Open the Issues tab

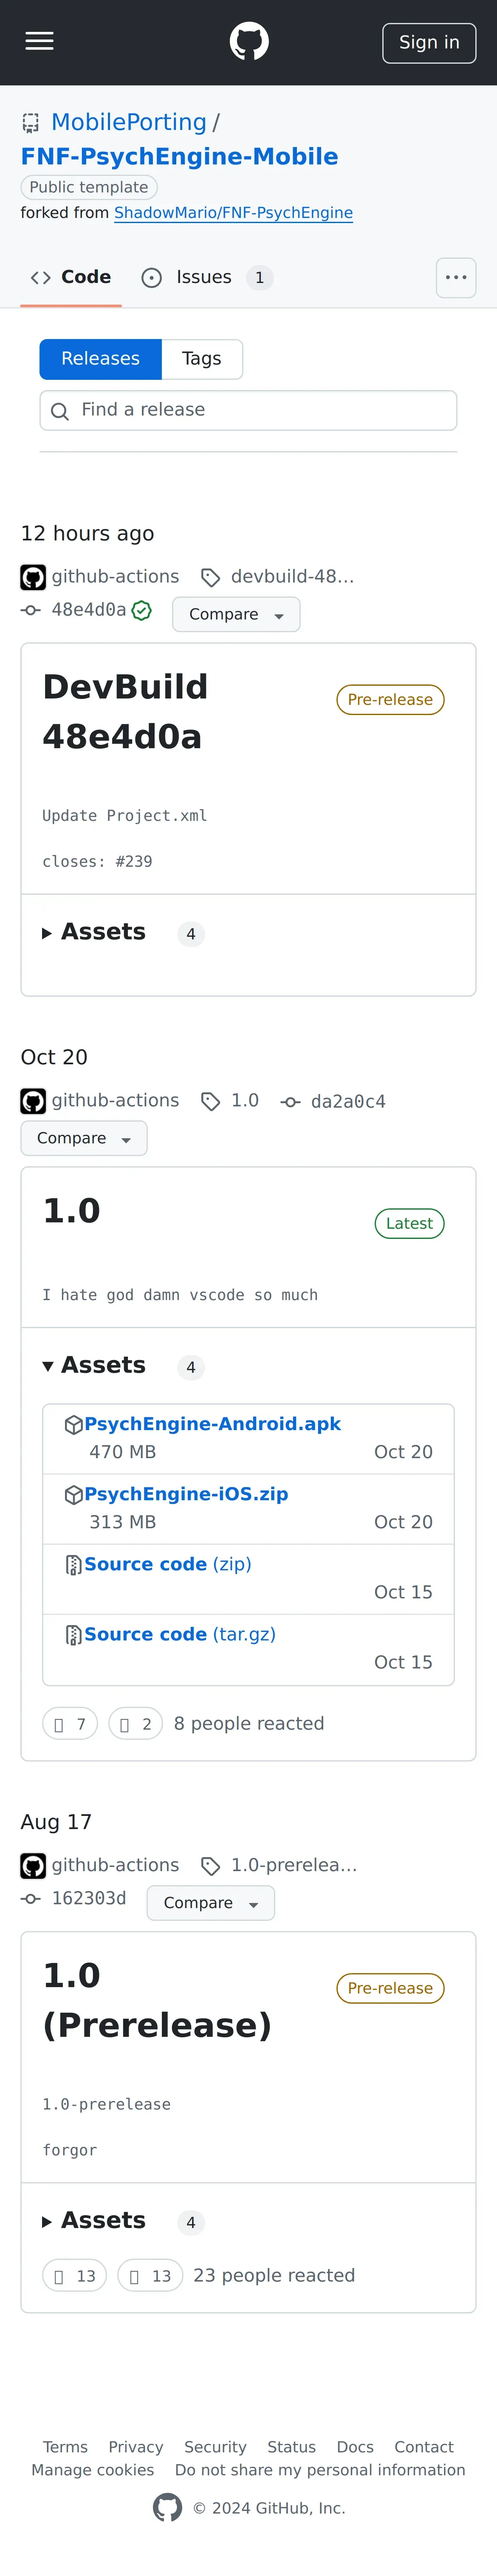203,277
